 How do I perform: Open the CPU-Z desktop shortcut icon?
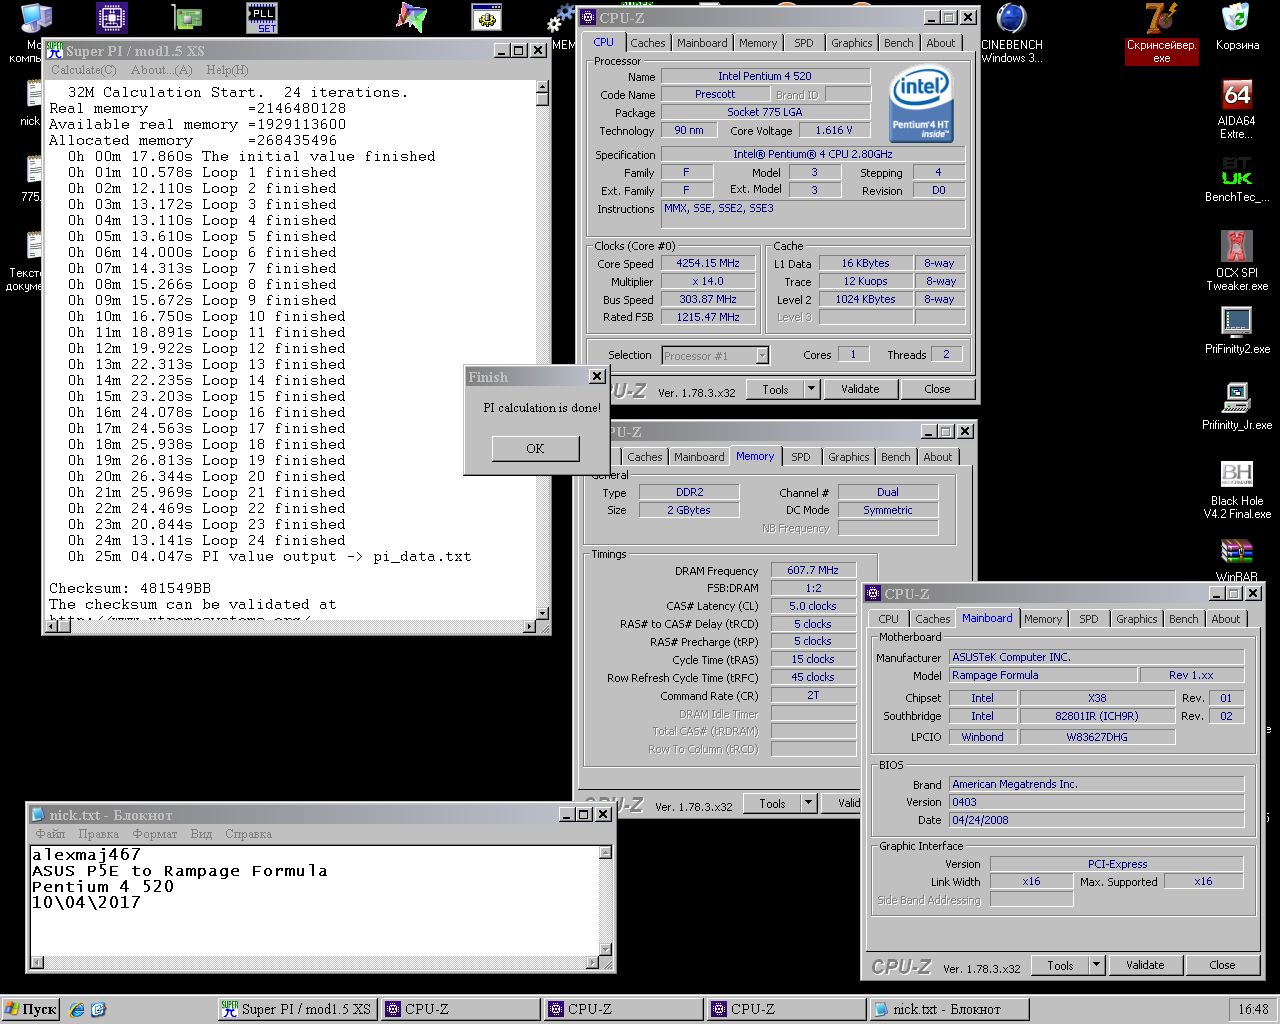(x=112, y=18)
